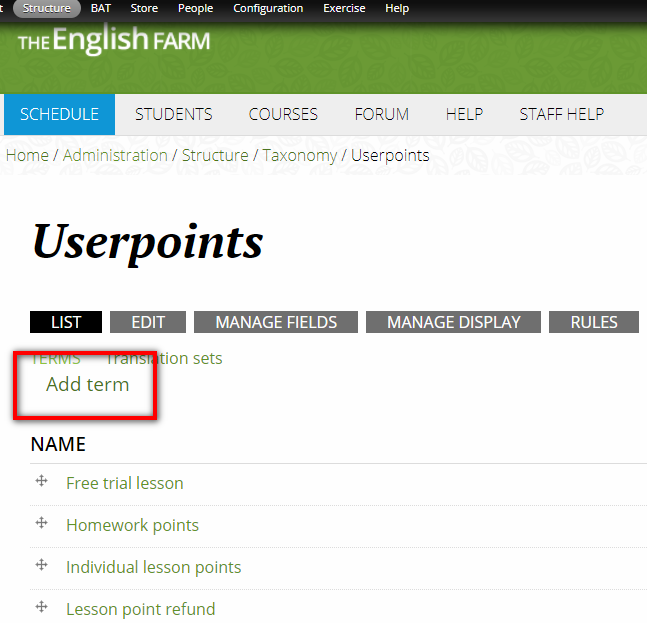Image resolution: width=647 pixels, height=623 pixels.
Task: Open the Staff Help navigation item
Action: 561,114
